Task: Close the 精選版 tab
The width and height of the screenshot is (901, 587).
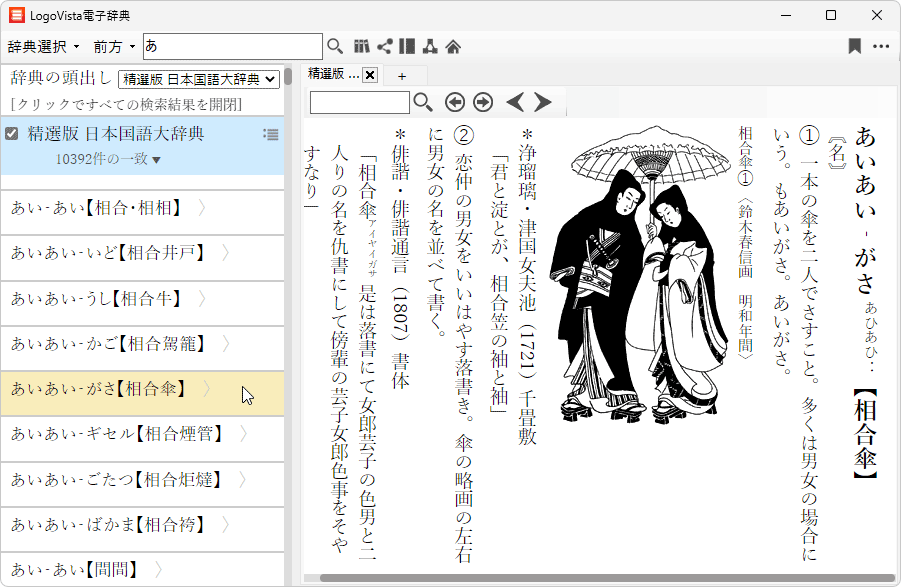Action: pos(369,75)
